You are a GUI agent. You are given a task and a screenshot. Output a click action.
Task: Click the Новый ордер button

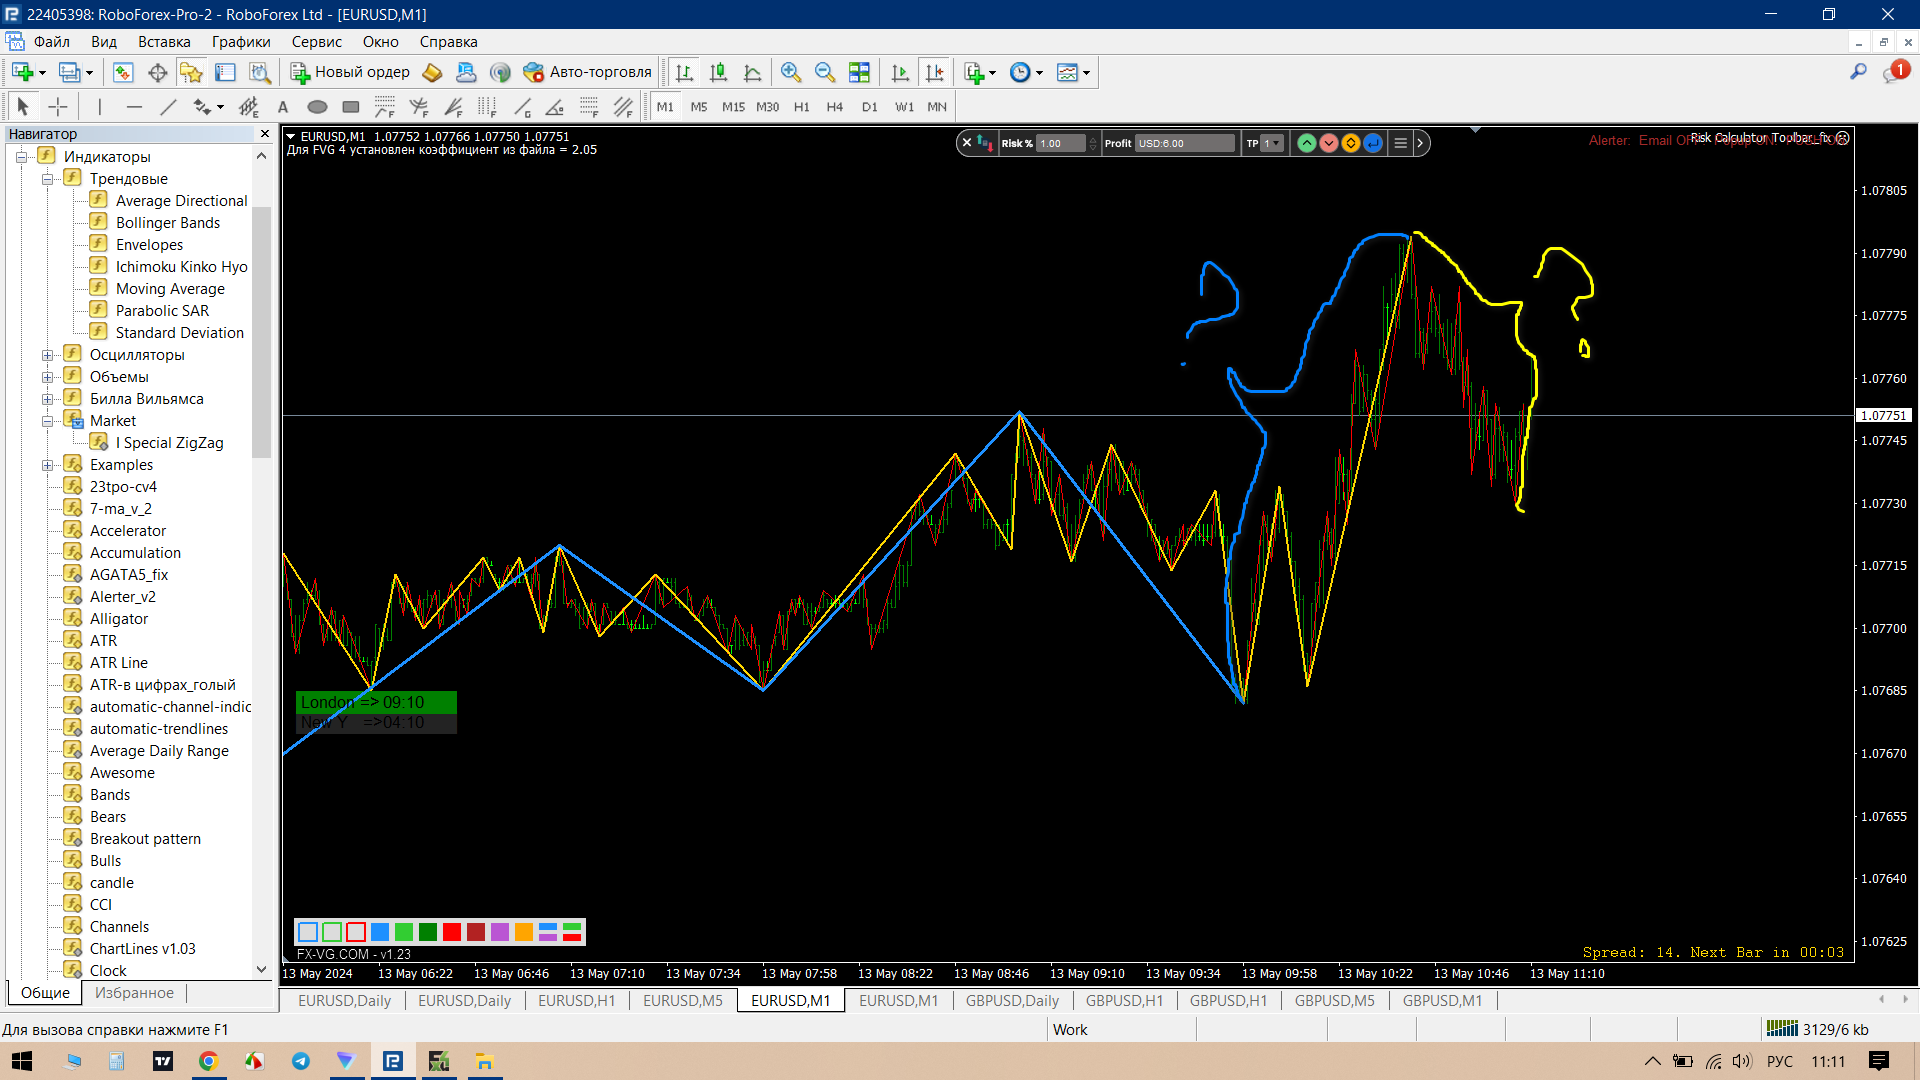click(351, 72)
